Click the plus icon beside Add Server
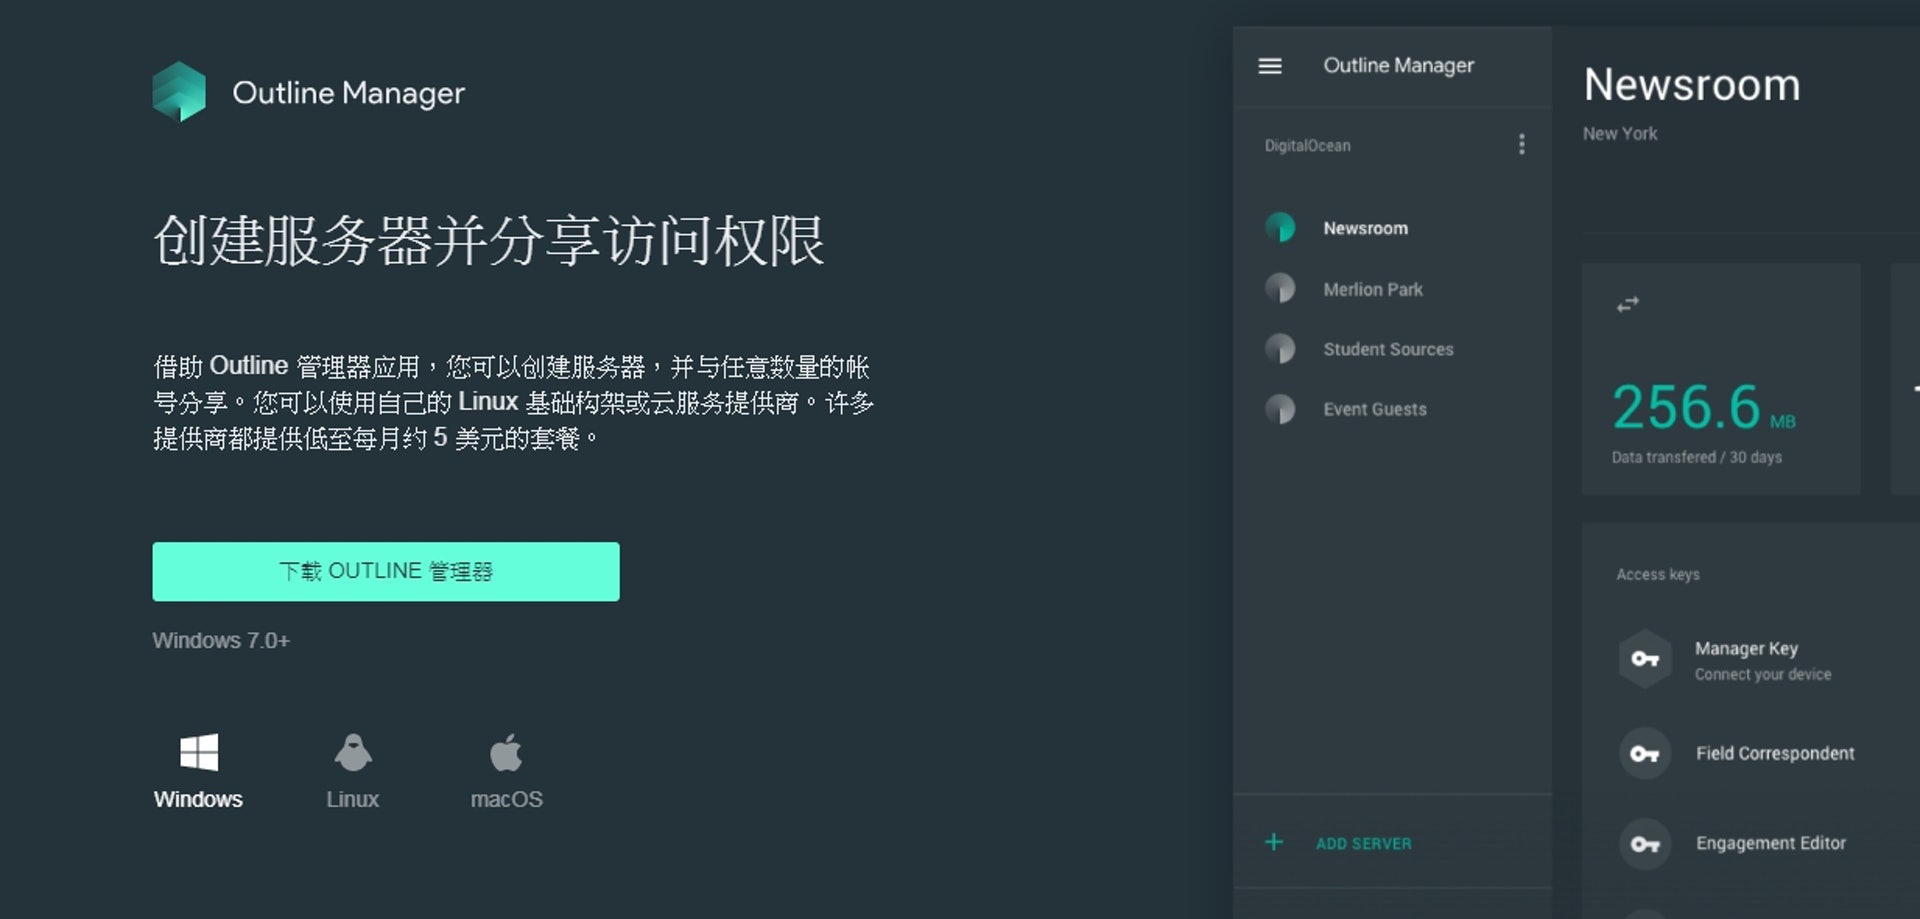1920x919 pixels. point(1274,843)
